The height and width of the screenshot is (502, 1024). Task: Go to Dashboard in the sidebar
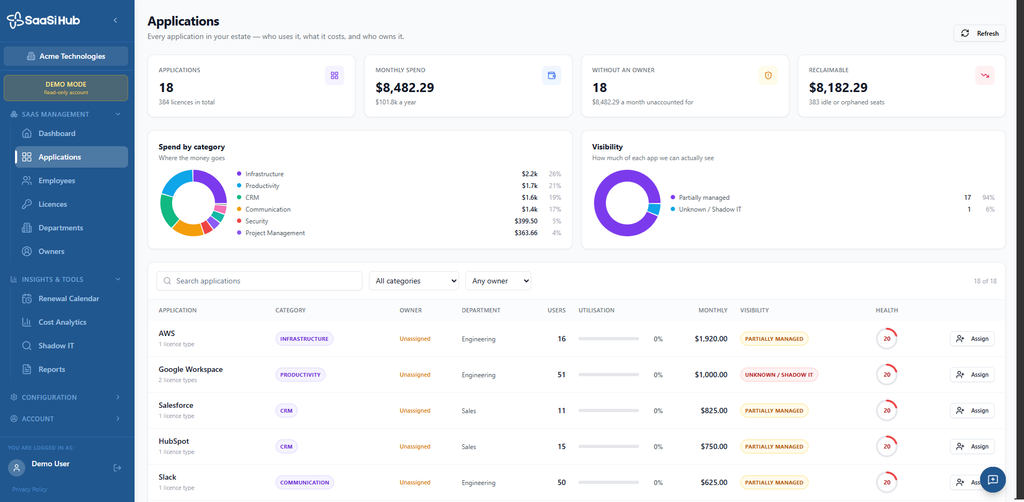coord(72,133)
